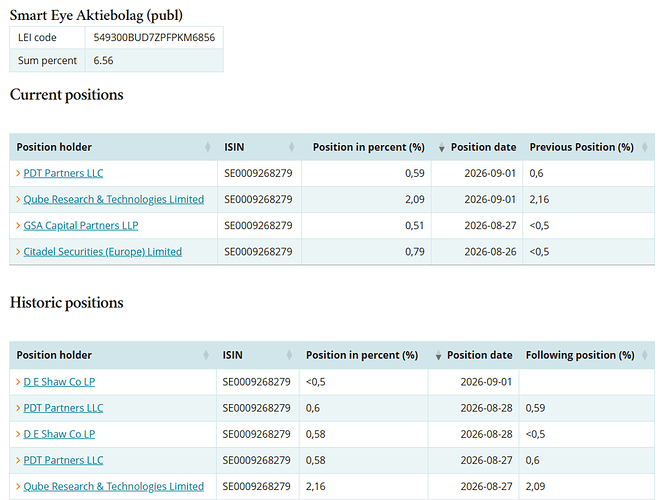This screenshot has width=664, height=500.
Task: Open PDT Partners LLC link in Current positions
Action: [63, 173]
